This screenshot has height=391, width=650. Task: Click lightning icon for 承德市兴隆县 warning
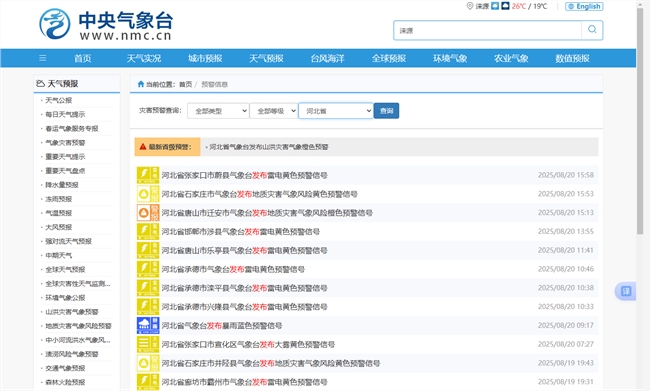(148, 306)
